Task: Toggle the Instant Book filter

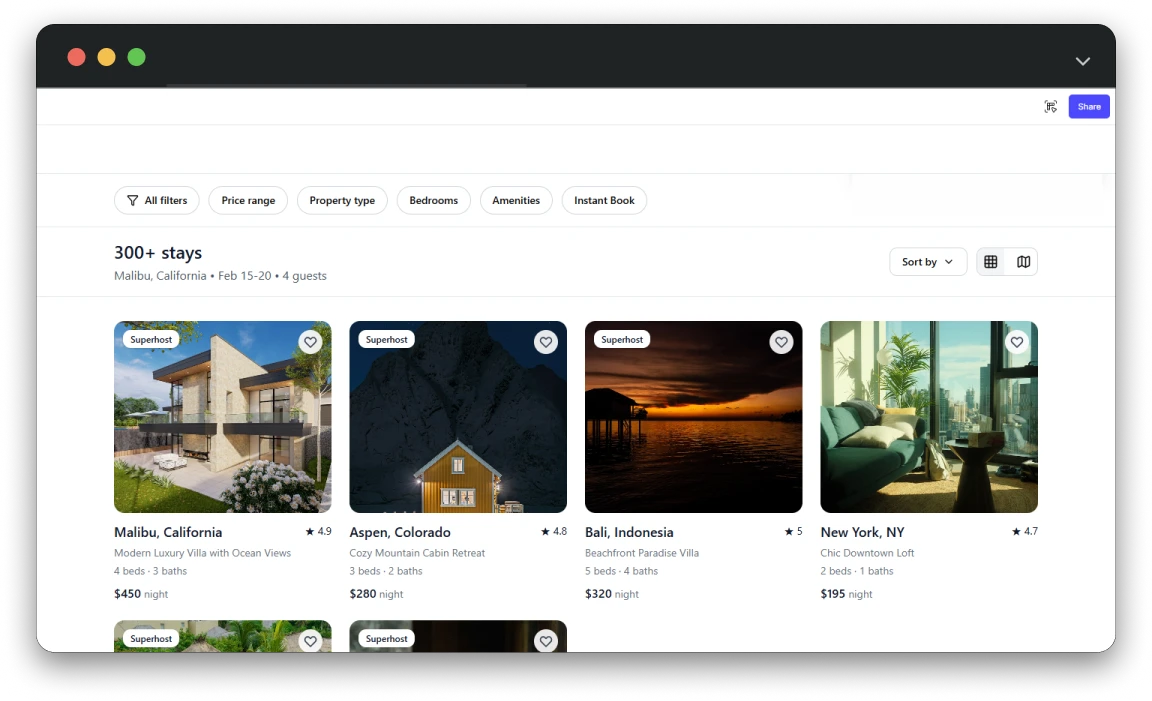Action: [x=604, y=200]
